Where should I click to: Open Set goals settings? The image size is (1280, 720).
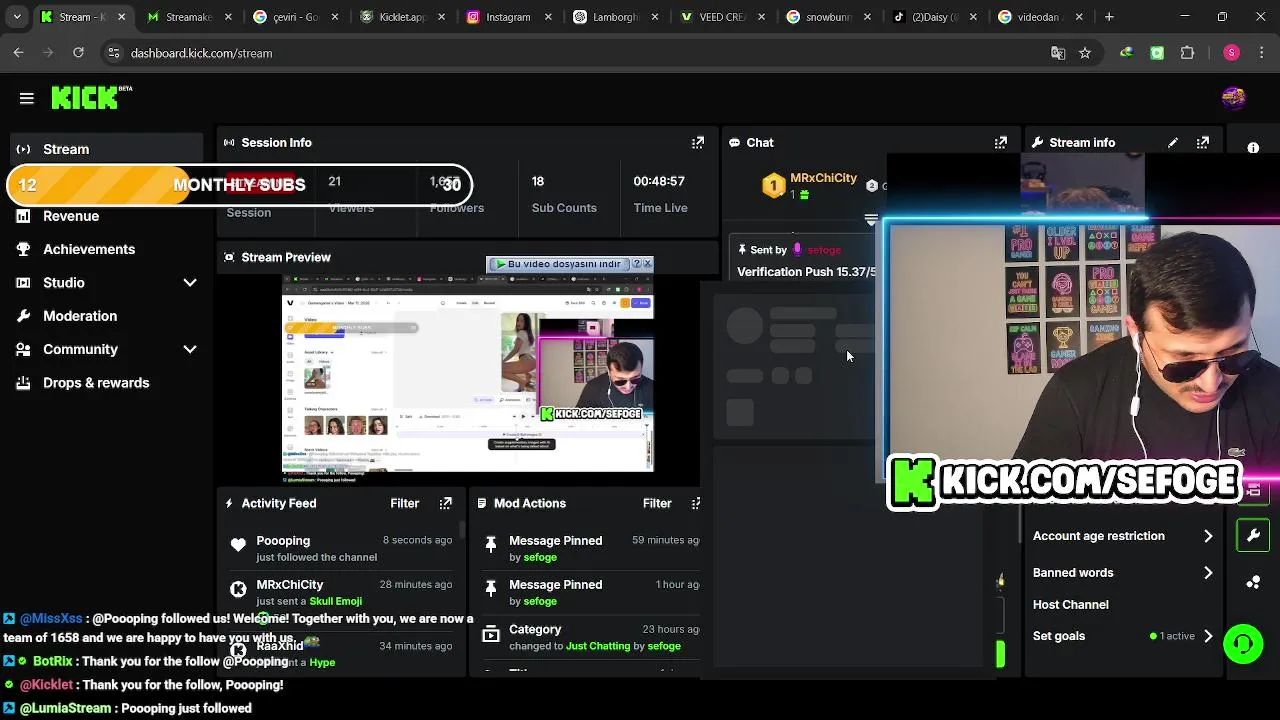[x=1123, y=636]
